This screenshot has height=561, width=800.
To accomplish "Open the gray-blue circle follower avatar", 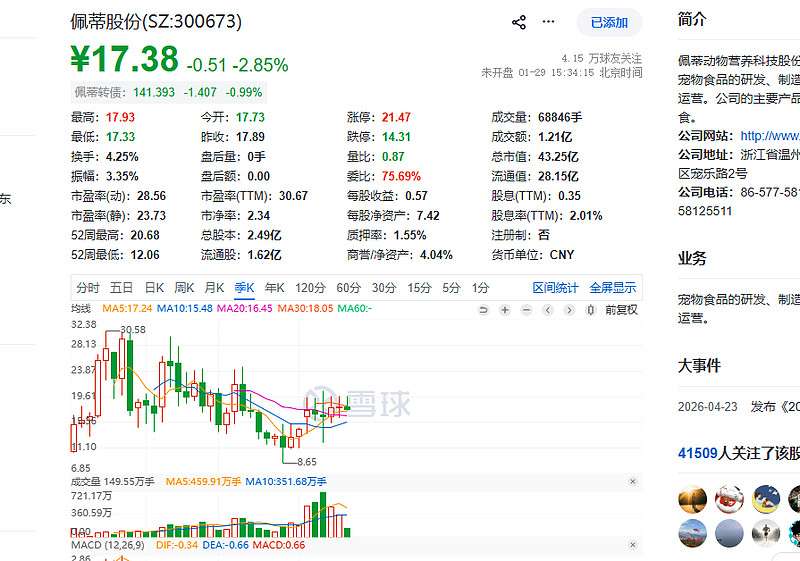I will click(729, 533).
